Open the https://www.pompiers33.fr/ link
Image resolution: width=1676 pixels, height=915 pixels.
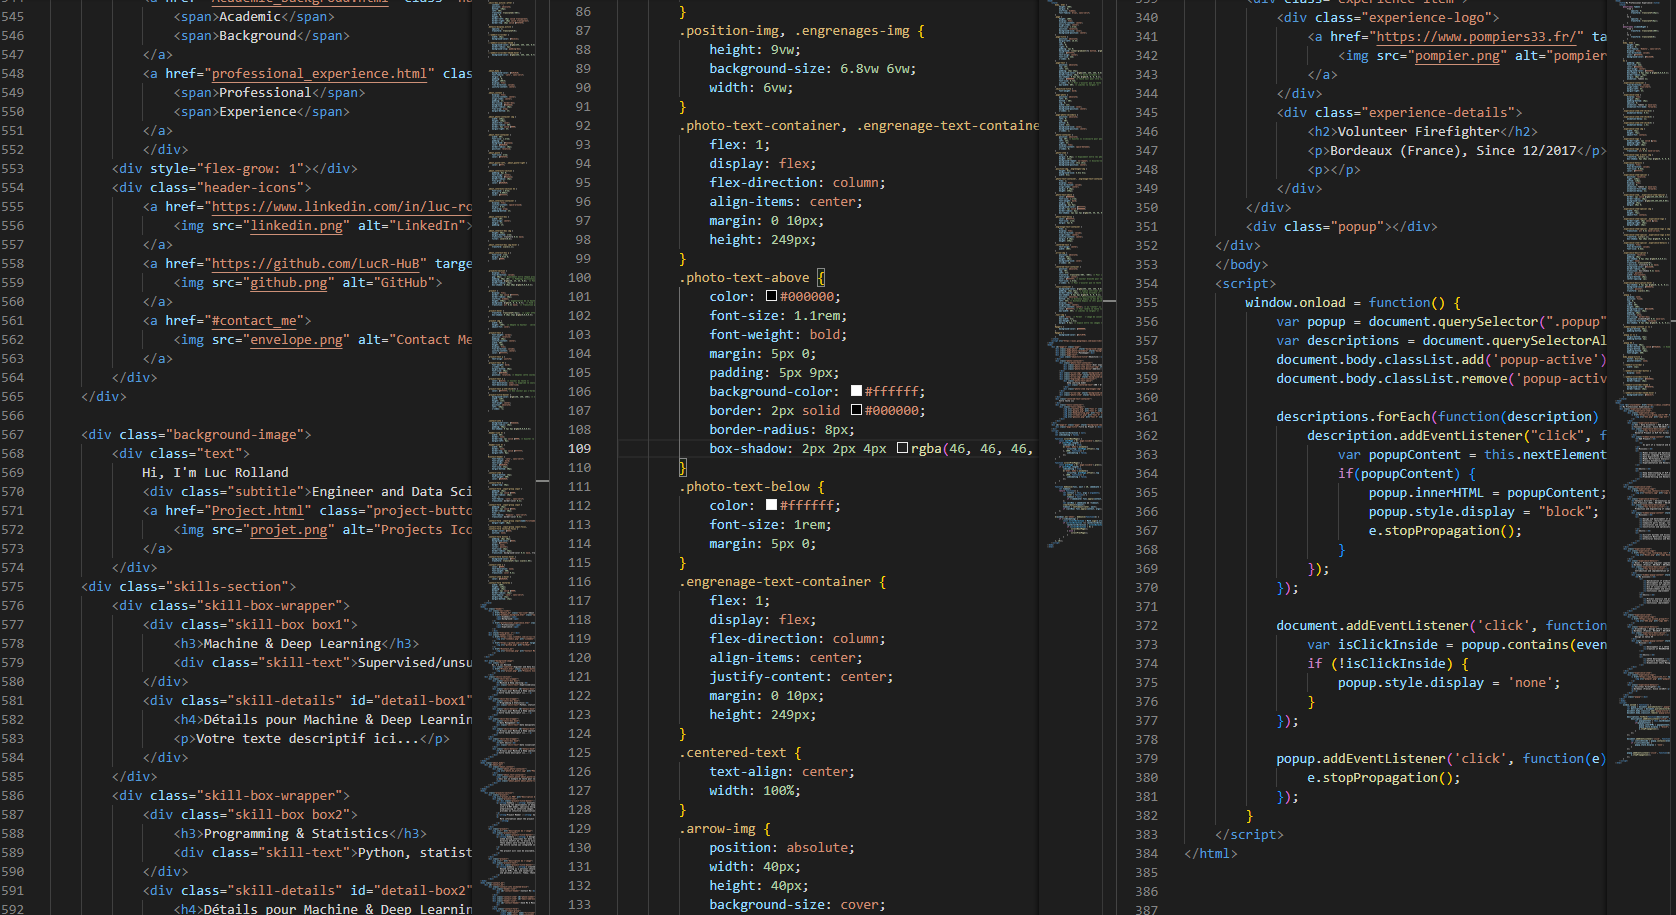[x=1476, y=37]
